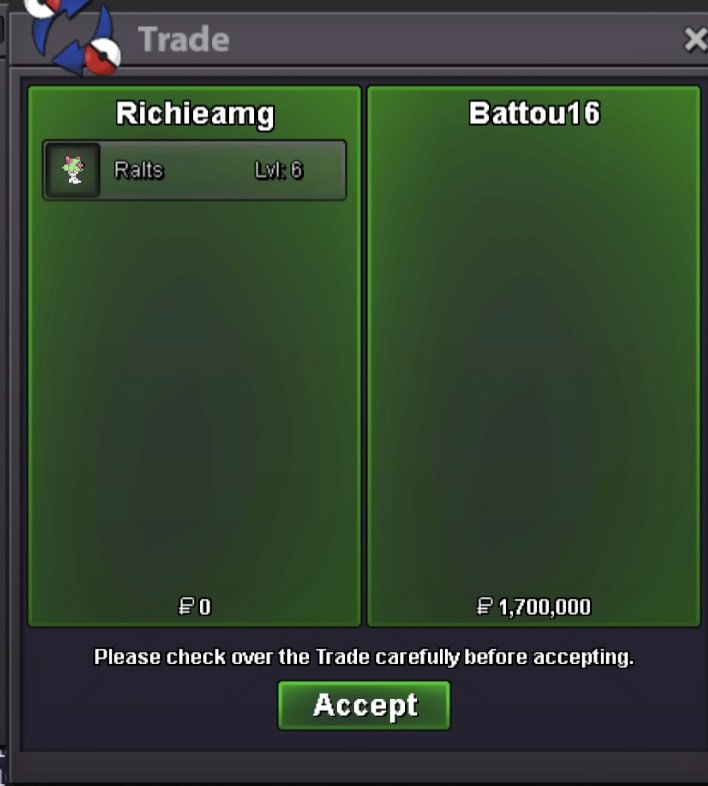Select the Ralts Lvl 6 trade entry
Image resolution: width=708 pixels, height=786 pixels.
pos(195,170)
